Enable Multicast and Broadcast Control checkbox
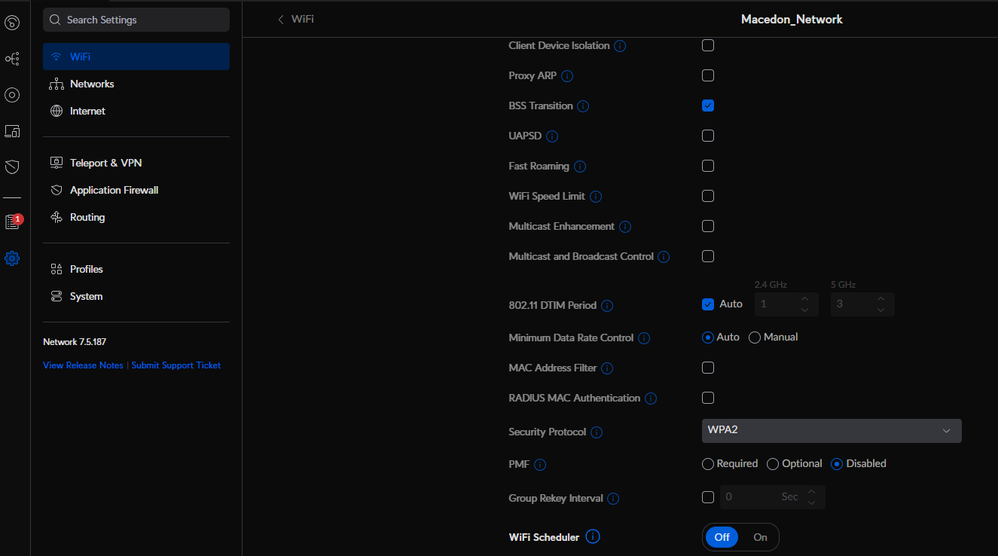This screenshot has height=556, width=998. pos(708,256)
